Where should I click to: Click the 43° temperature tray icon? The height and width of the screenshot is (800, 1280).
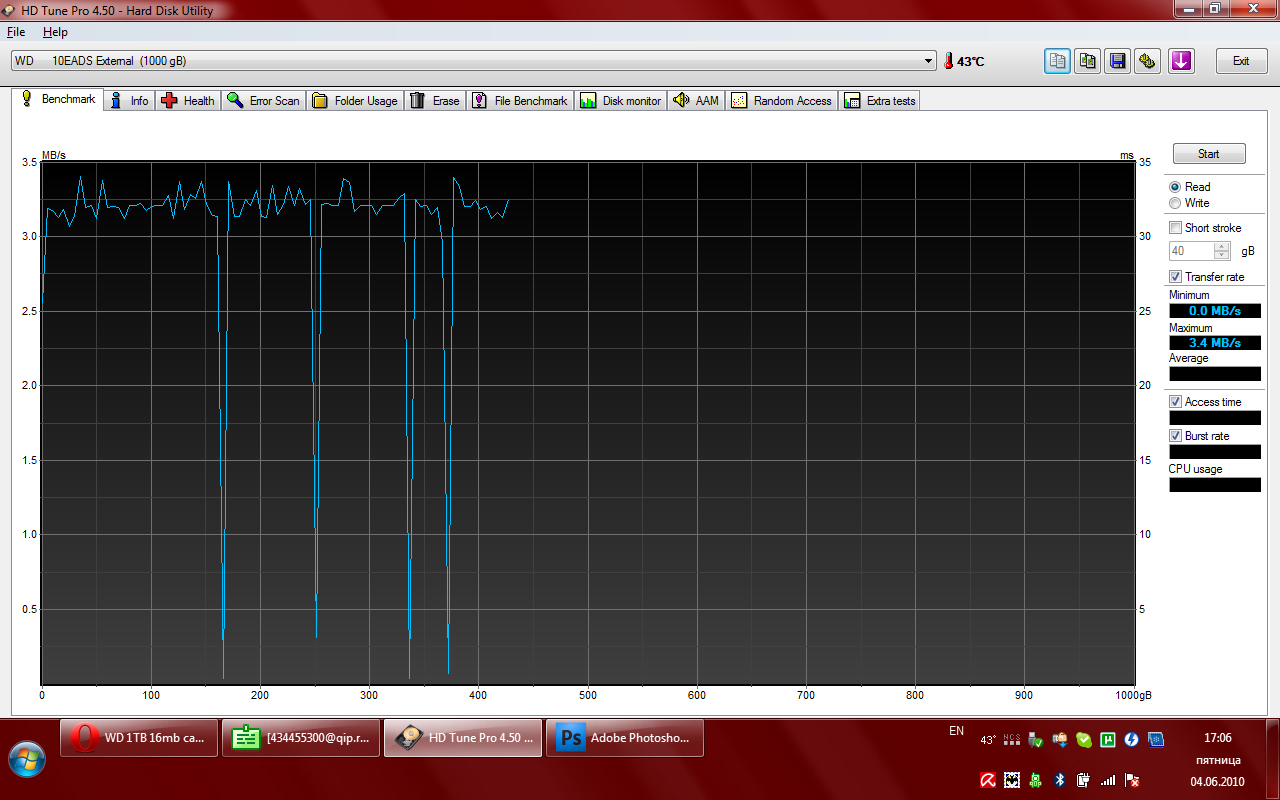[988, 740]
